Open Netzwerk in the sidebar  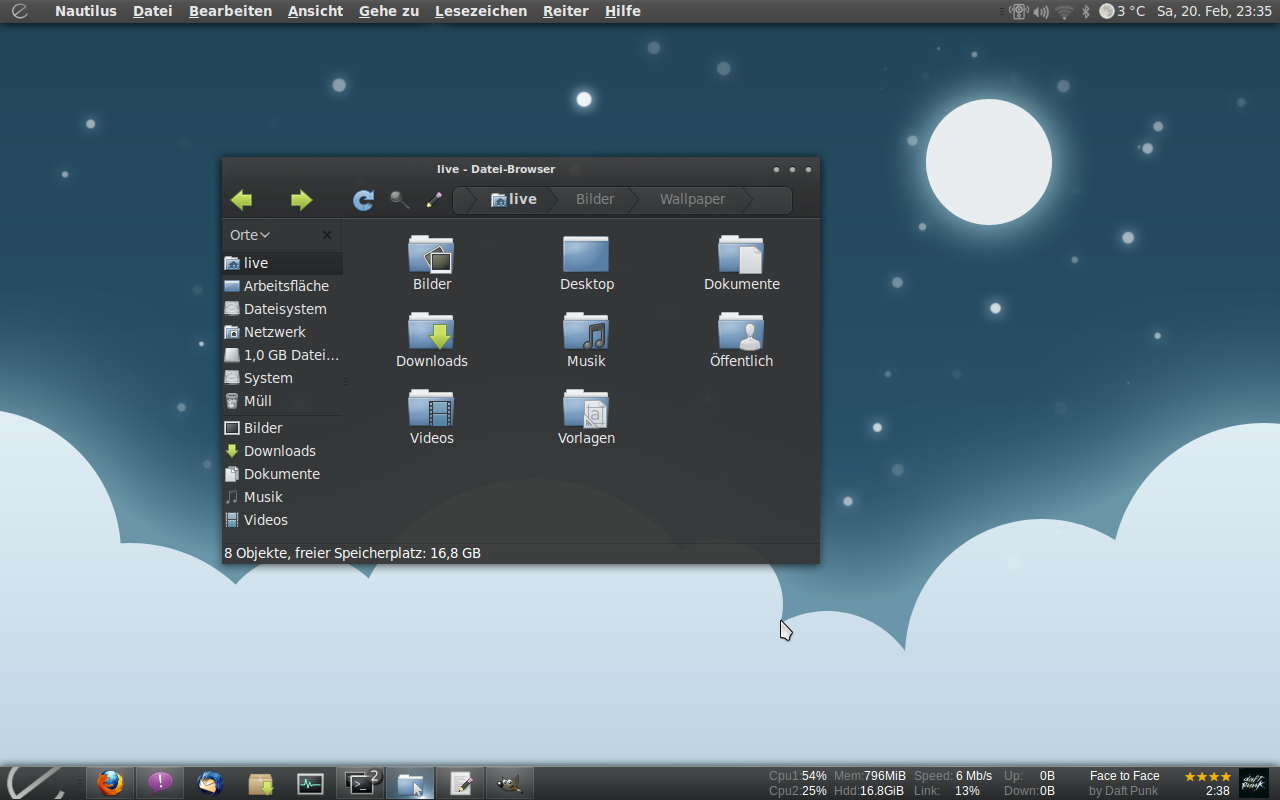282,332
